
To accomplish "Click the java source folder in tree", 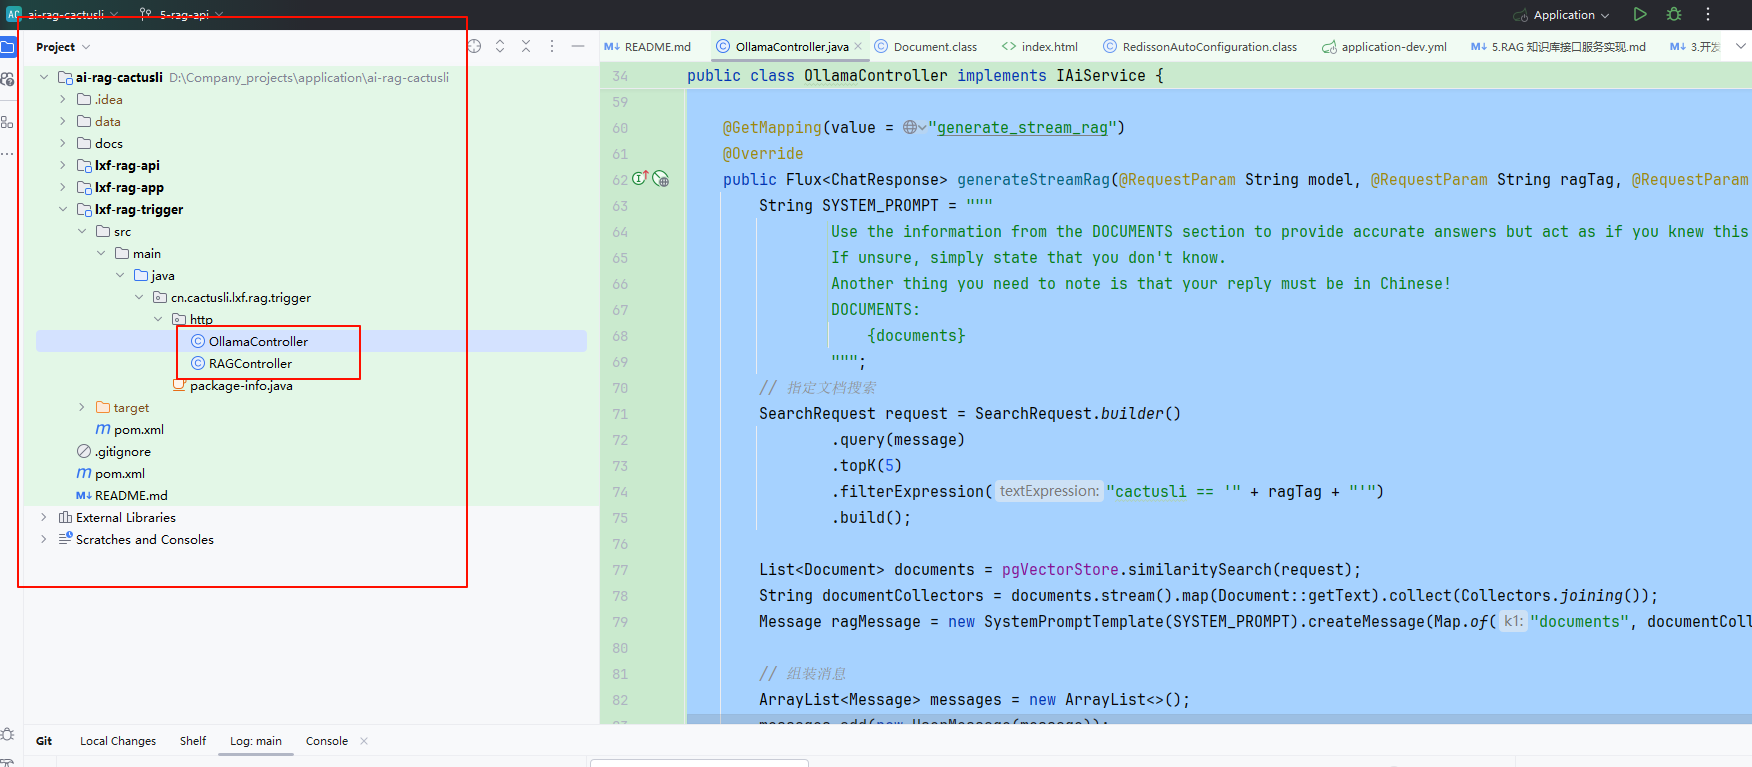I will pyautogui.click(x=162, y=275).
